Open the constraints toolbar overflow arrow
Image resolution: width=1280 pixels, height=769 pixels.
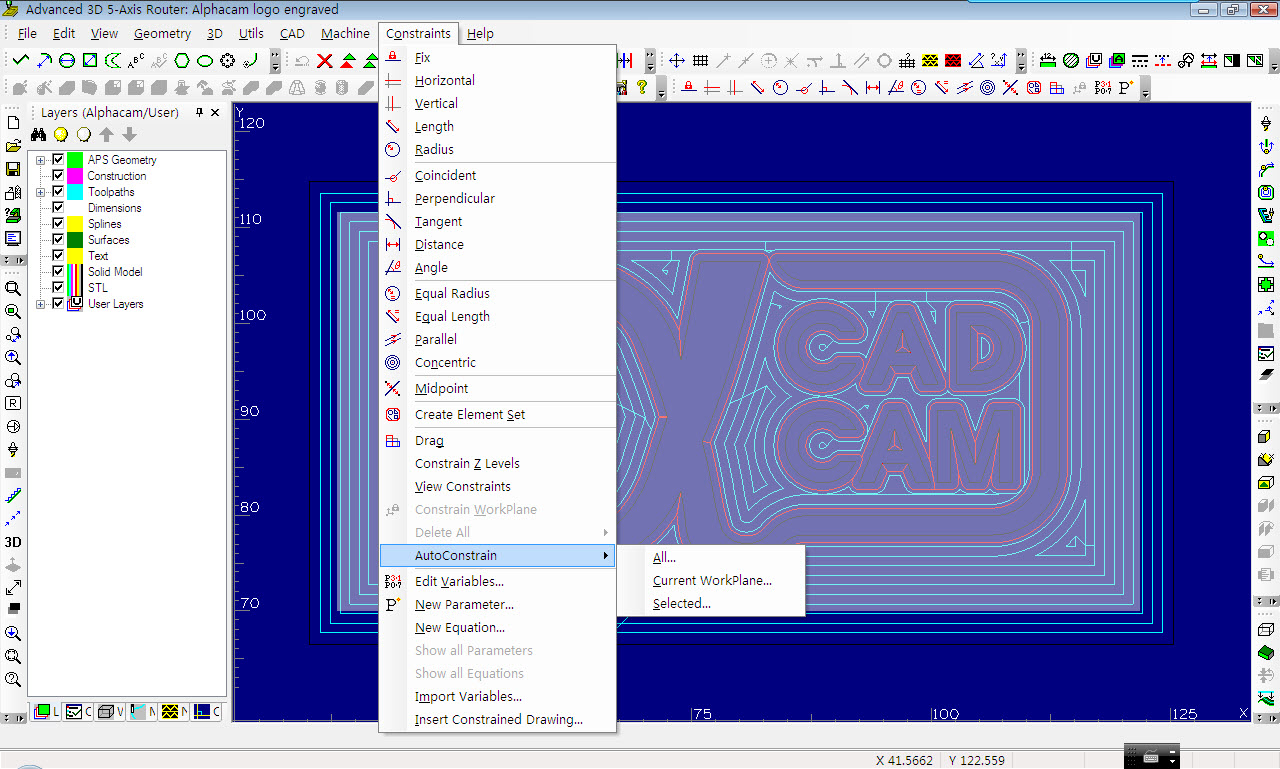click(x=1145, y=89)
